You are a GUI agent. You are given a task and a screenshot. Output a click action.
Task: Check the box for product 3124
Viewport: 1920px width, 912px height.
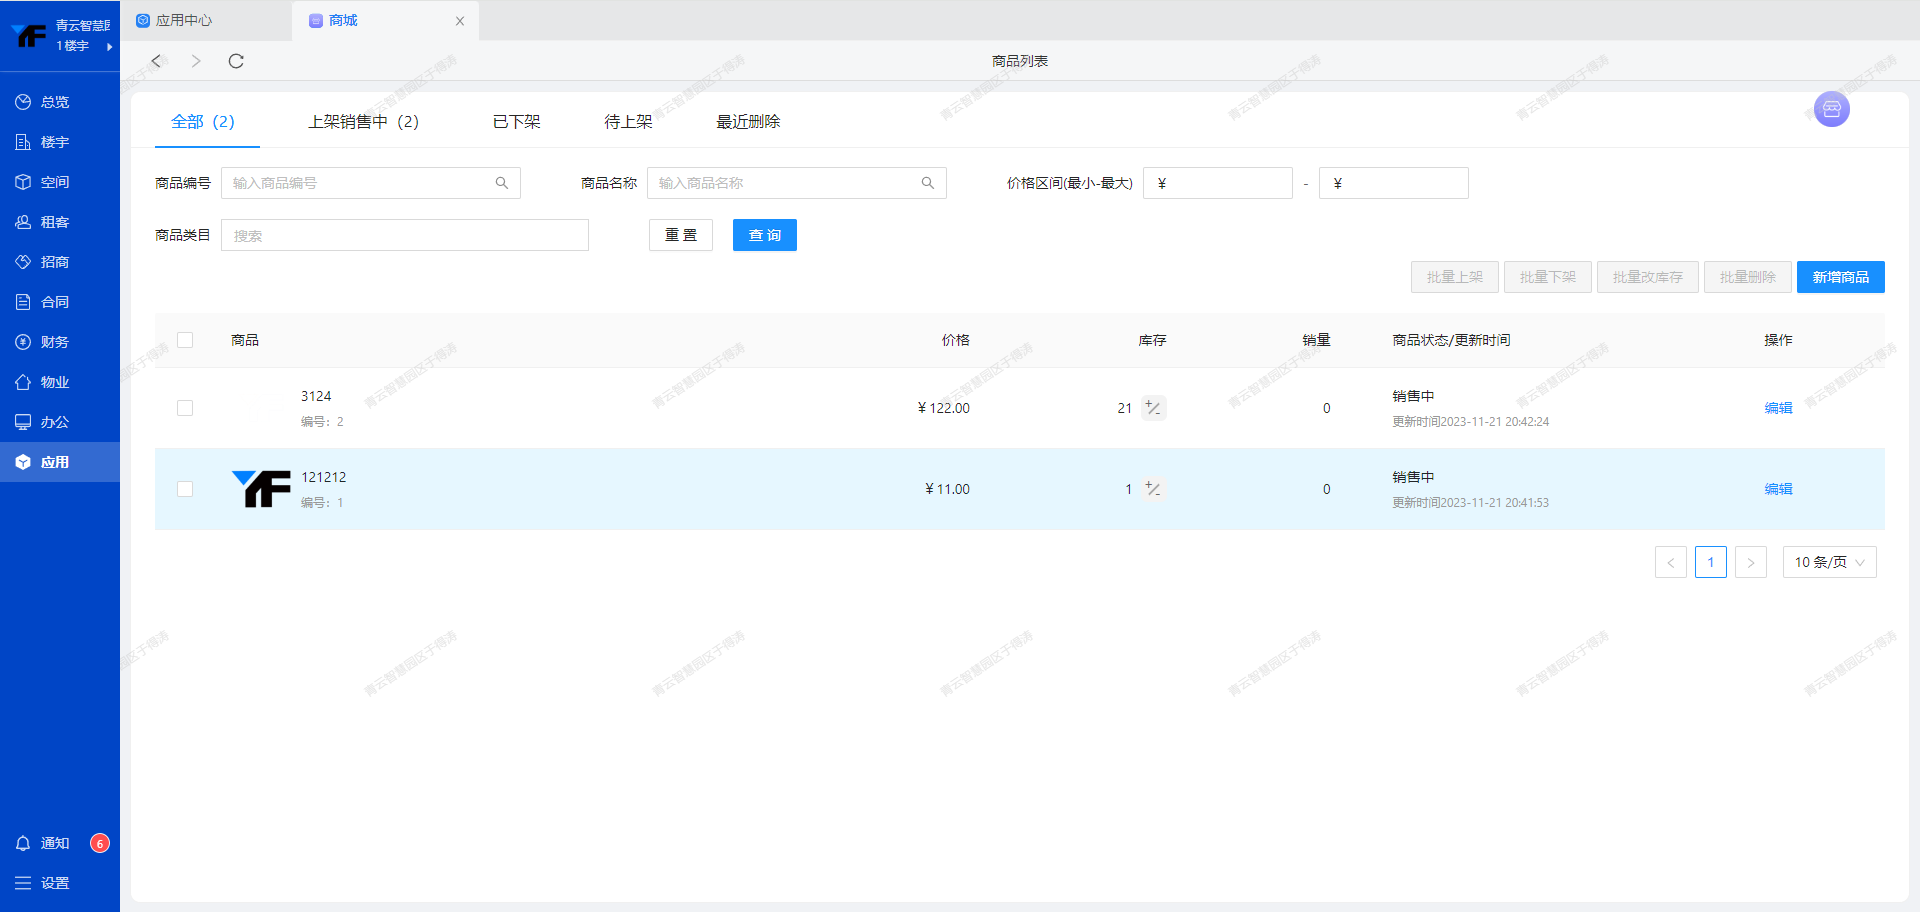(185, 408)
